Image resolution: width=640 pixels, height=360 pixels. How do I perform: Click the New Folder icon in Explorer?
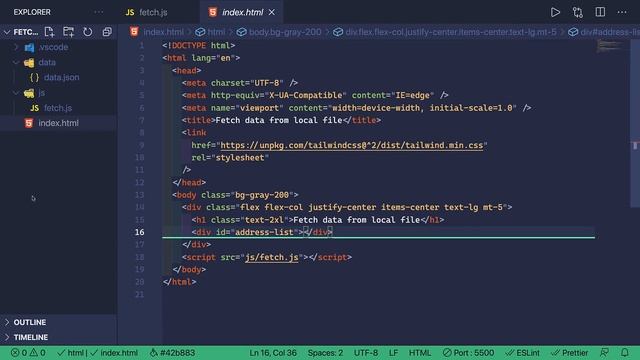(x=69, y=32)
